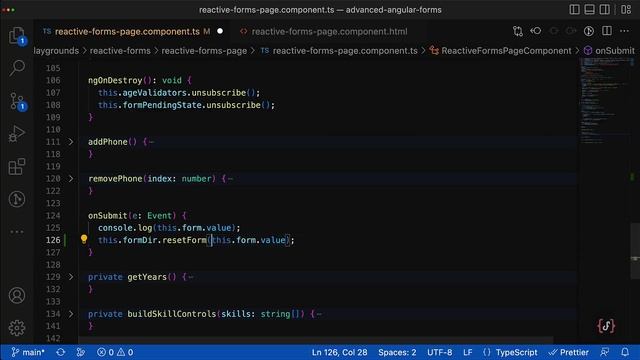The image size is (640, 360).
Task: Open editor More Actions ellipsis
Action: coord(624,31)
